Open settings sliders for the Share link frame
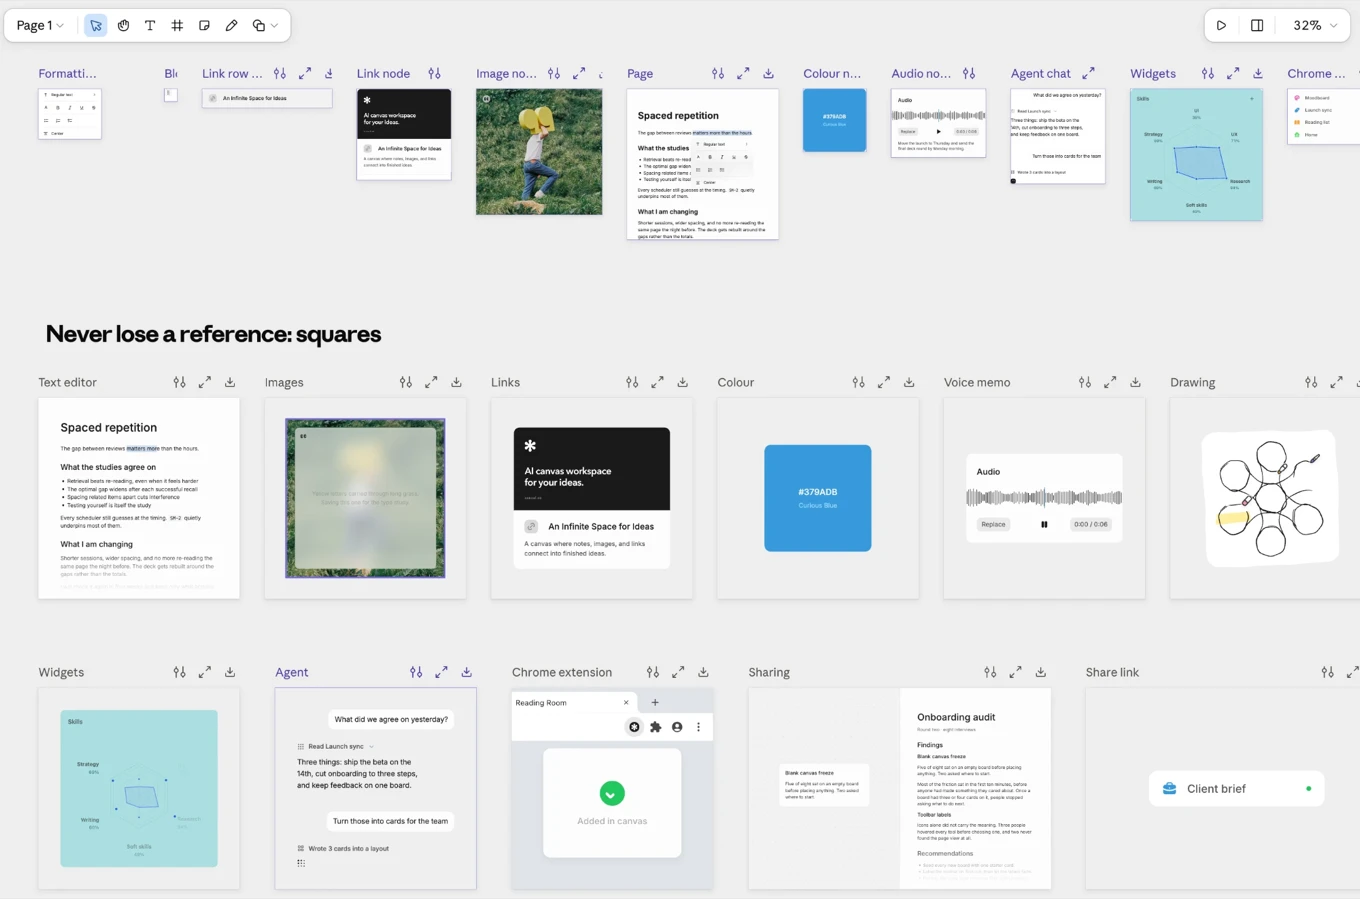The image size is (1360, 899). click(x=1327, y=672)
